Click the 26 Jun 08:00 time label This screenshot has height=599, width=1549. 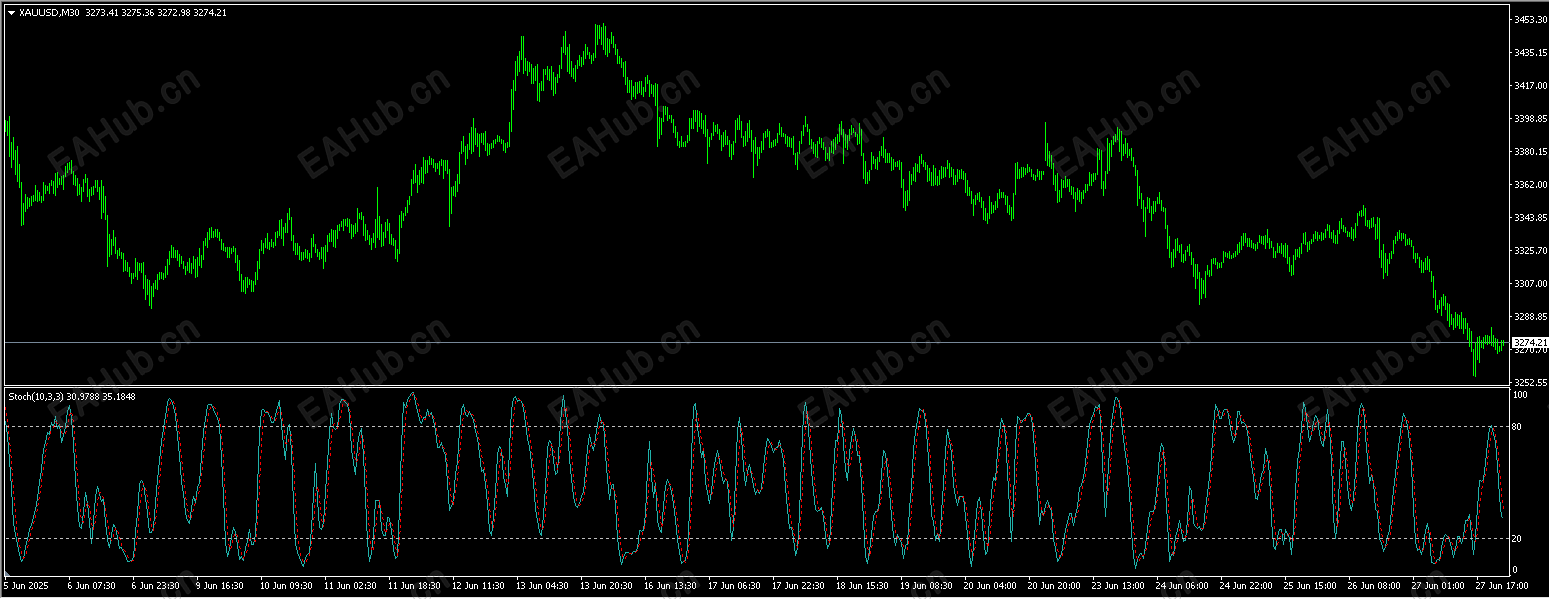click(x=1374, y=586)
